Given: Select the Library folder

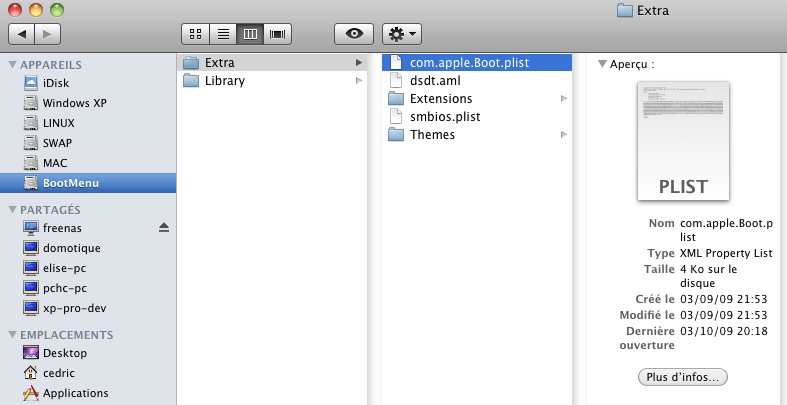Looking at the screenshot, I should coord(272,81).
